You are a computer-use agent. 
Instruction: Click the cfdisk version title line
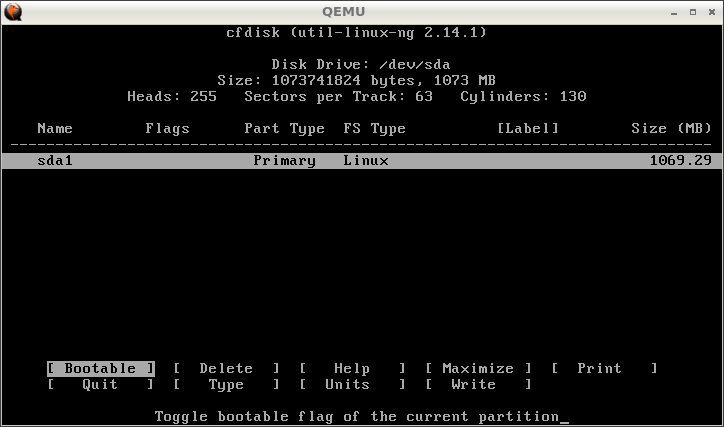[x=356, y=32]
